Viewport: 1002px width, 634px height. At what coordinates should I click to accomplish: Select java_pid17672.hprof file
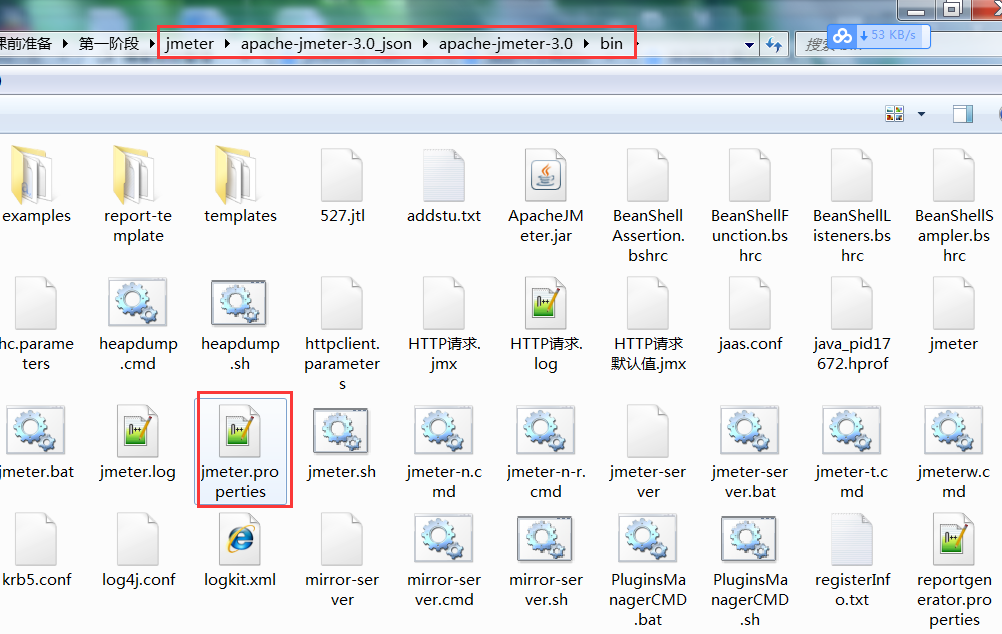pos(852,324)
